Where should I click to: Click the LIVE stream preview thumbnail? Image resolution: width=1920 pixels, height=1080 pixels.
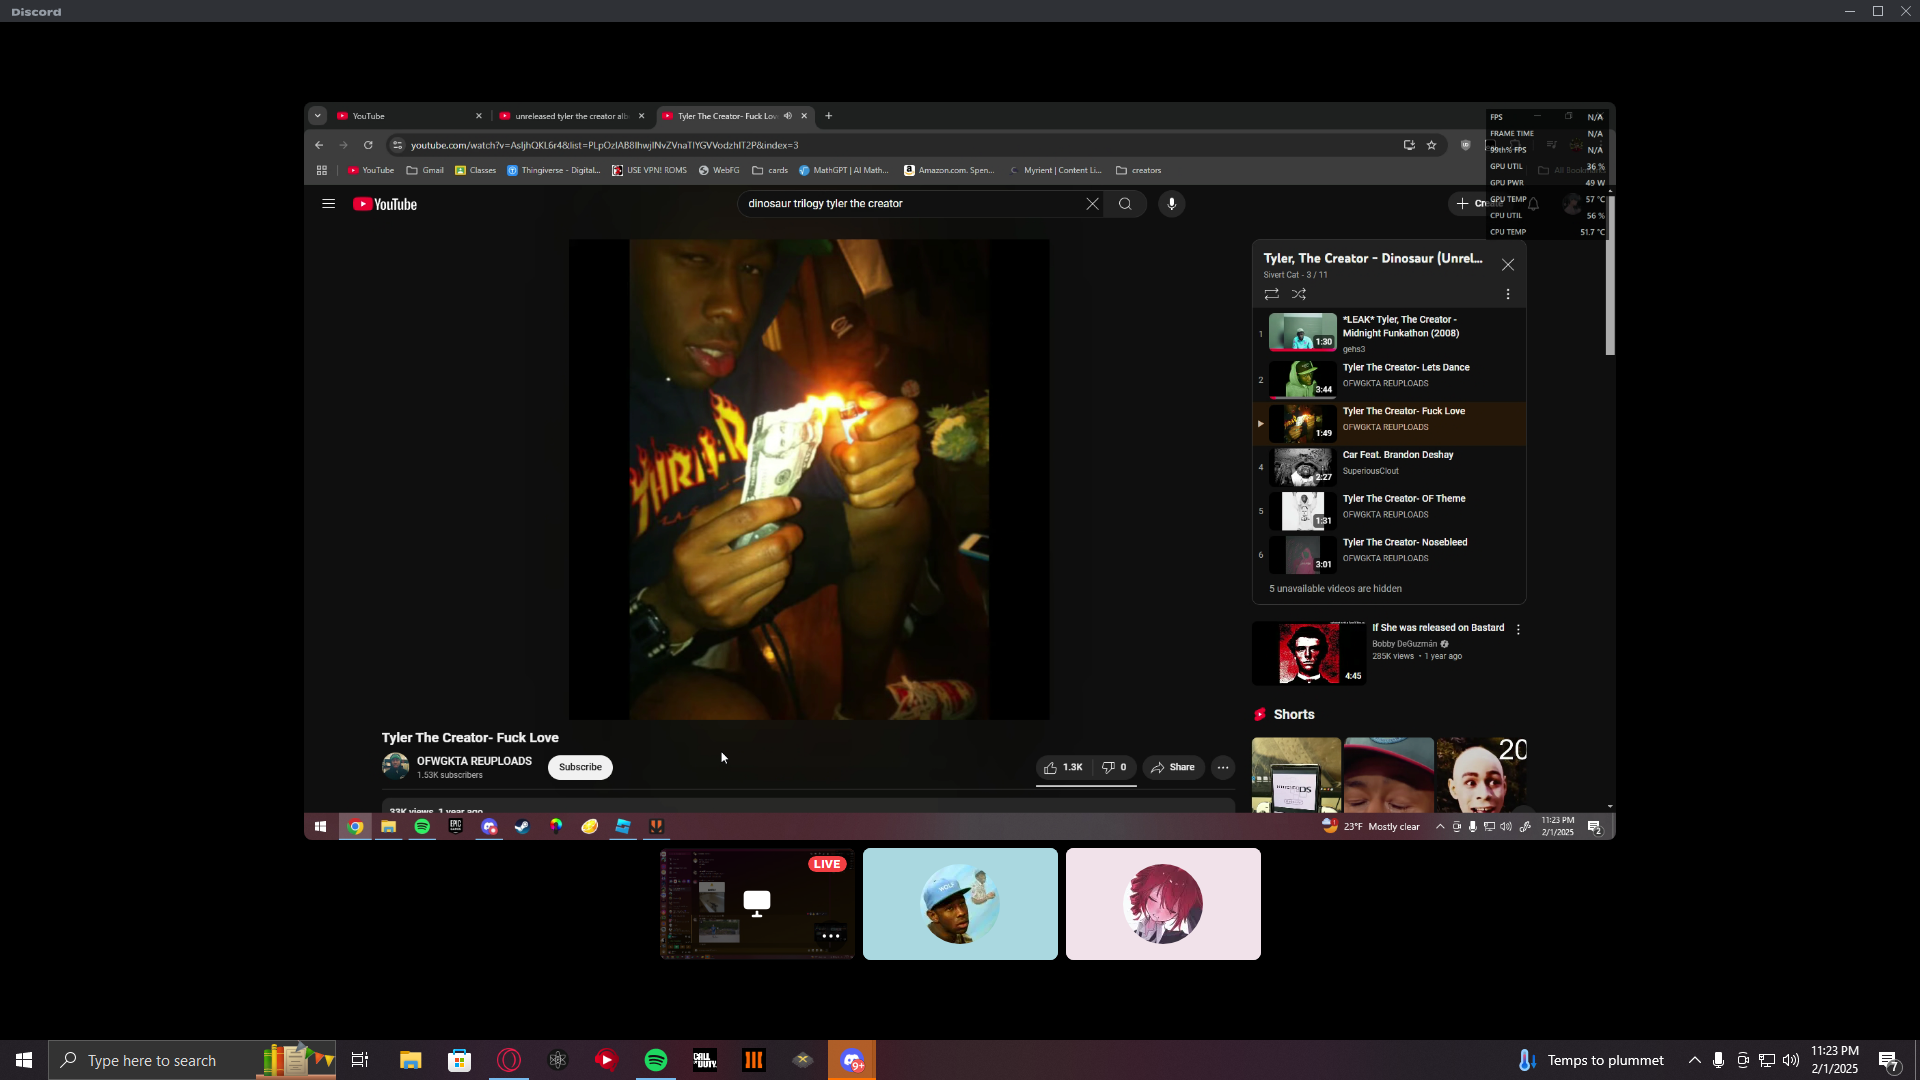click(x=757, y=903)
